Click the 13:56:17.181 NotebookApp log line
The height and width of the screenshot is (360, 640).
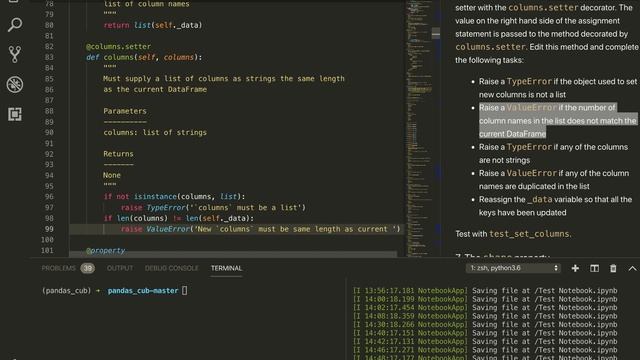485,291
